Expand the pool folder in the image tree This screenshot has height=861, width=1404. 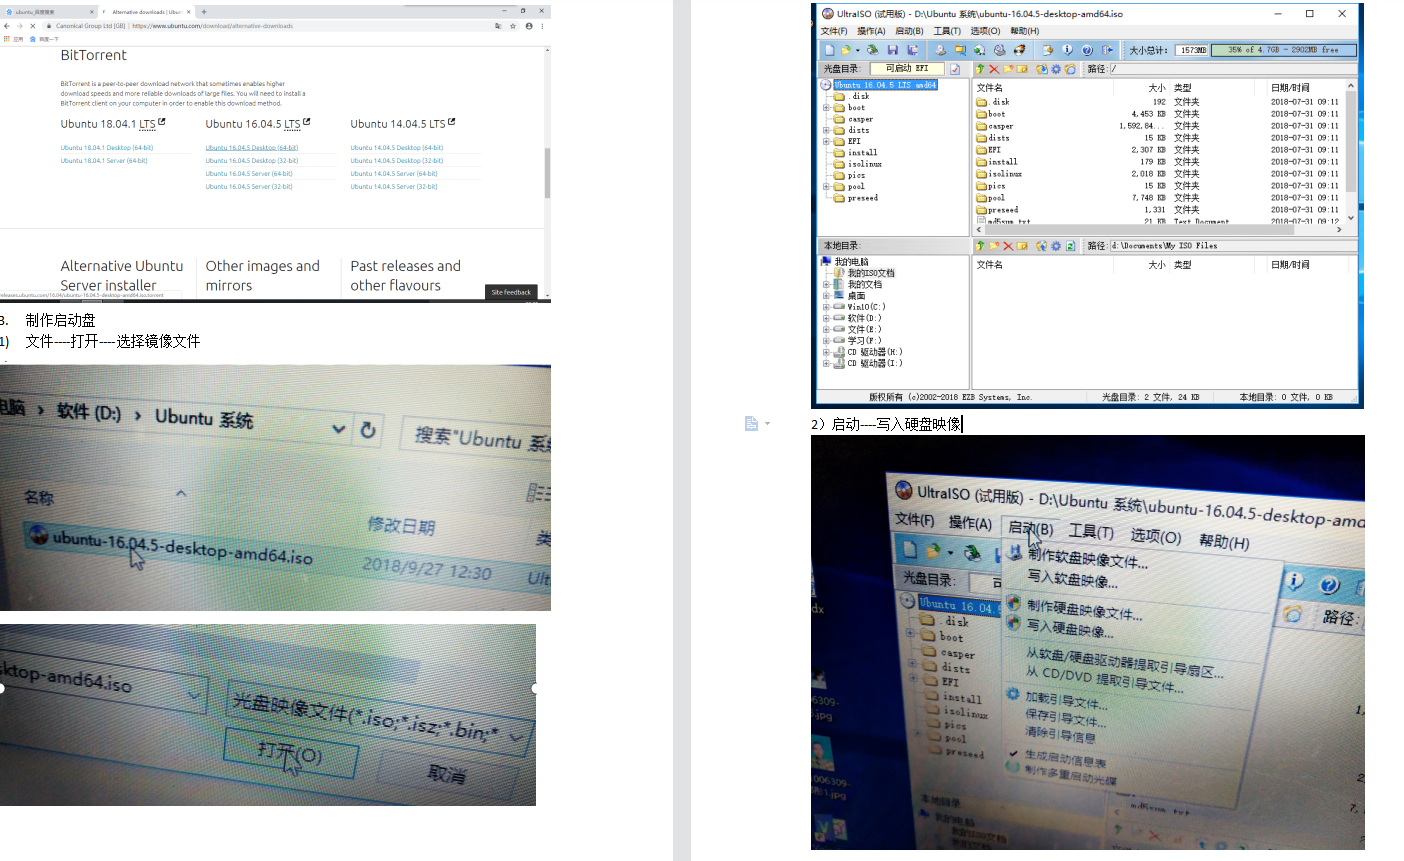coord(827,187)
